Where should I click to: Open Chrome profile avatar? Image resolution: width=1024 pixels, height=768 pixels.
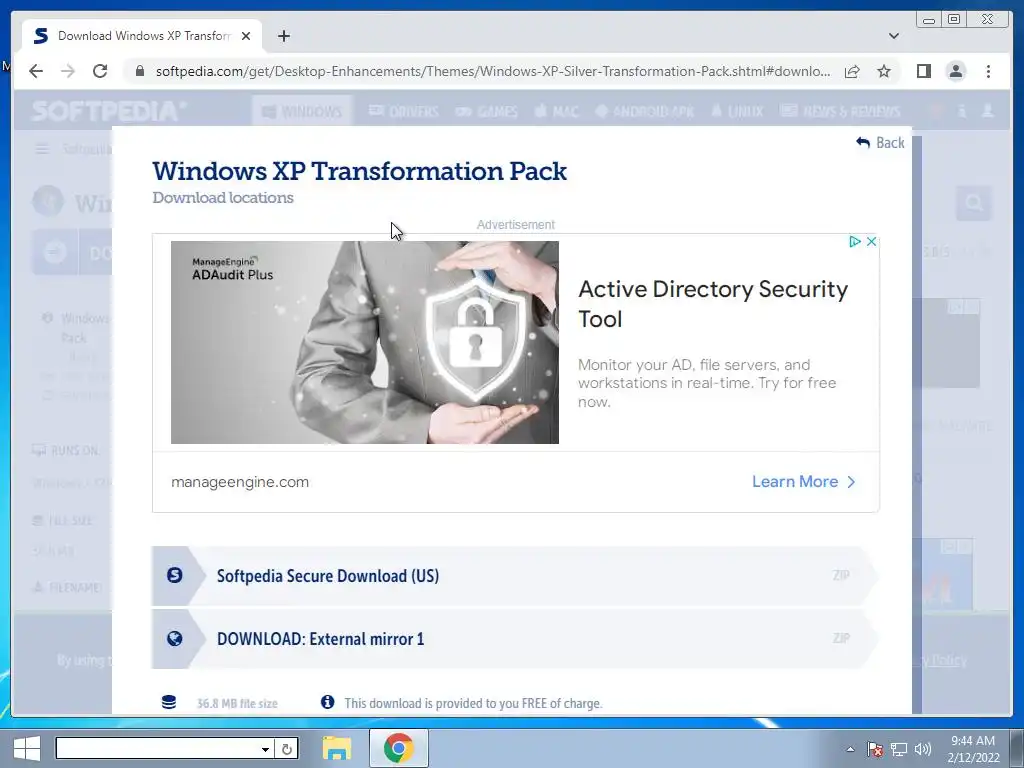(x=955, y=71)
